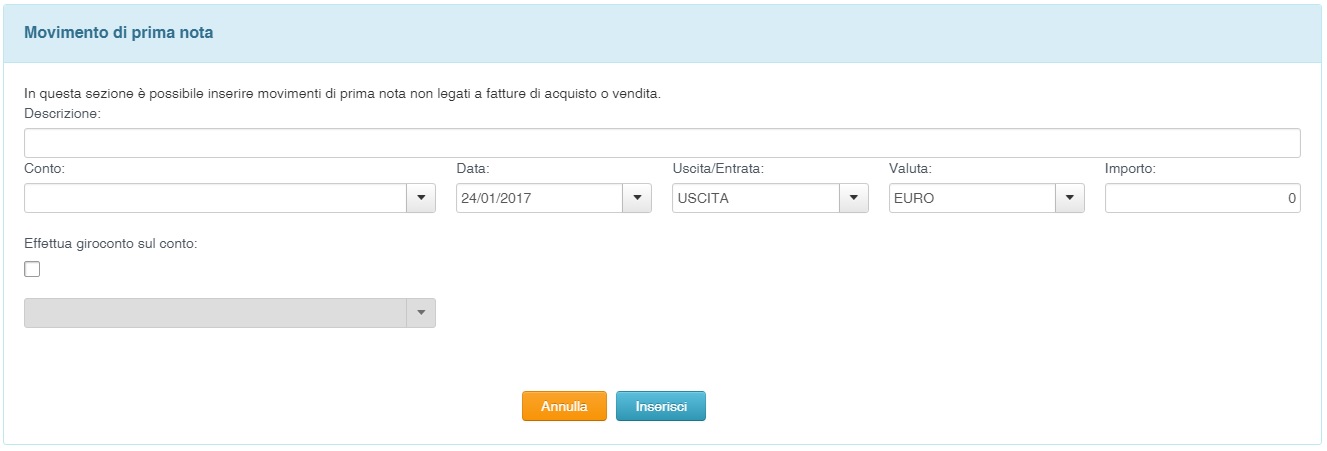Click the Importo label text
Viewport: 1327px width, 451px height.
pyautogui.click(x=1130, y=169)
